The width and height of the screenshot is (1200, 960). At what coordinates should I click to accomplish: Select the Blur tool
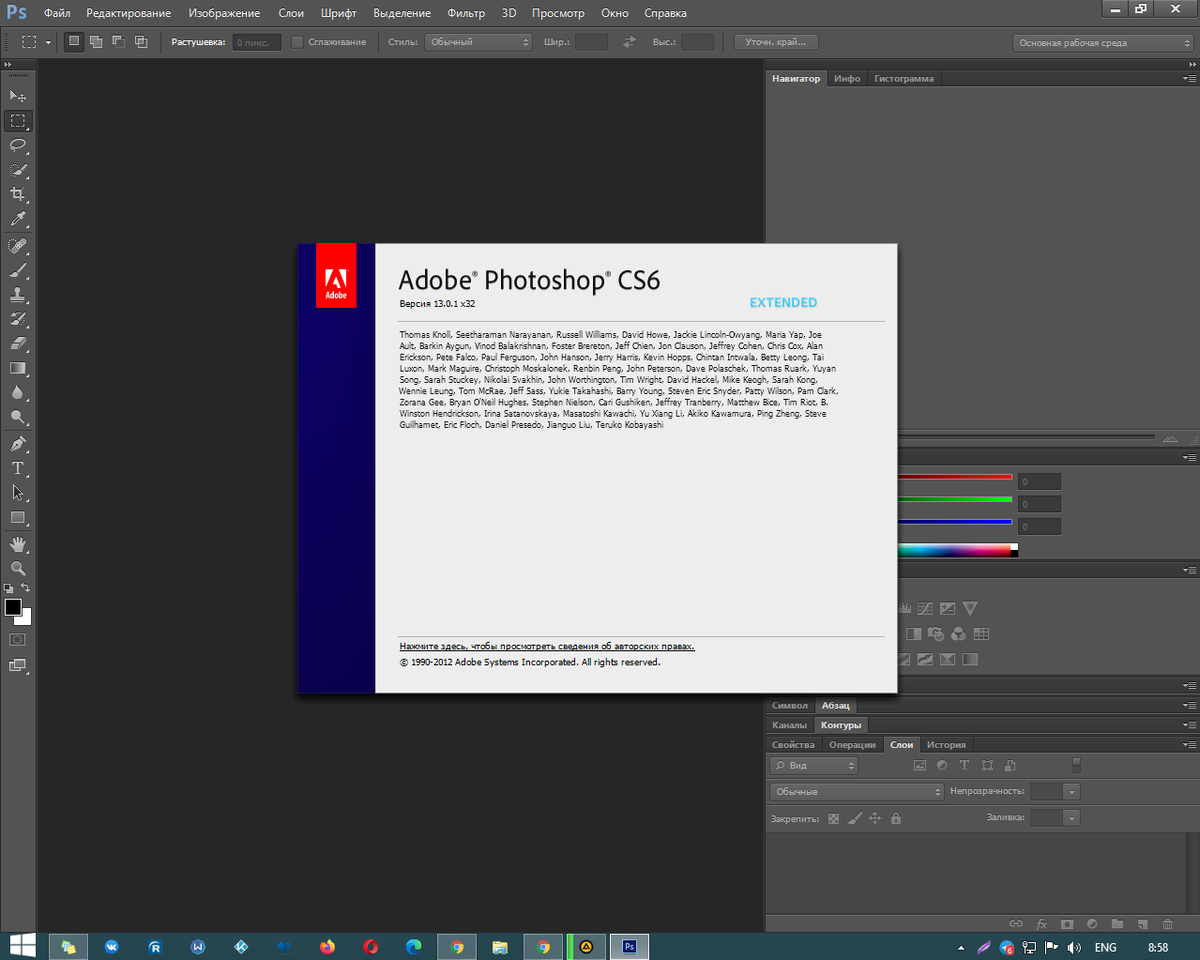[18, 393]
